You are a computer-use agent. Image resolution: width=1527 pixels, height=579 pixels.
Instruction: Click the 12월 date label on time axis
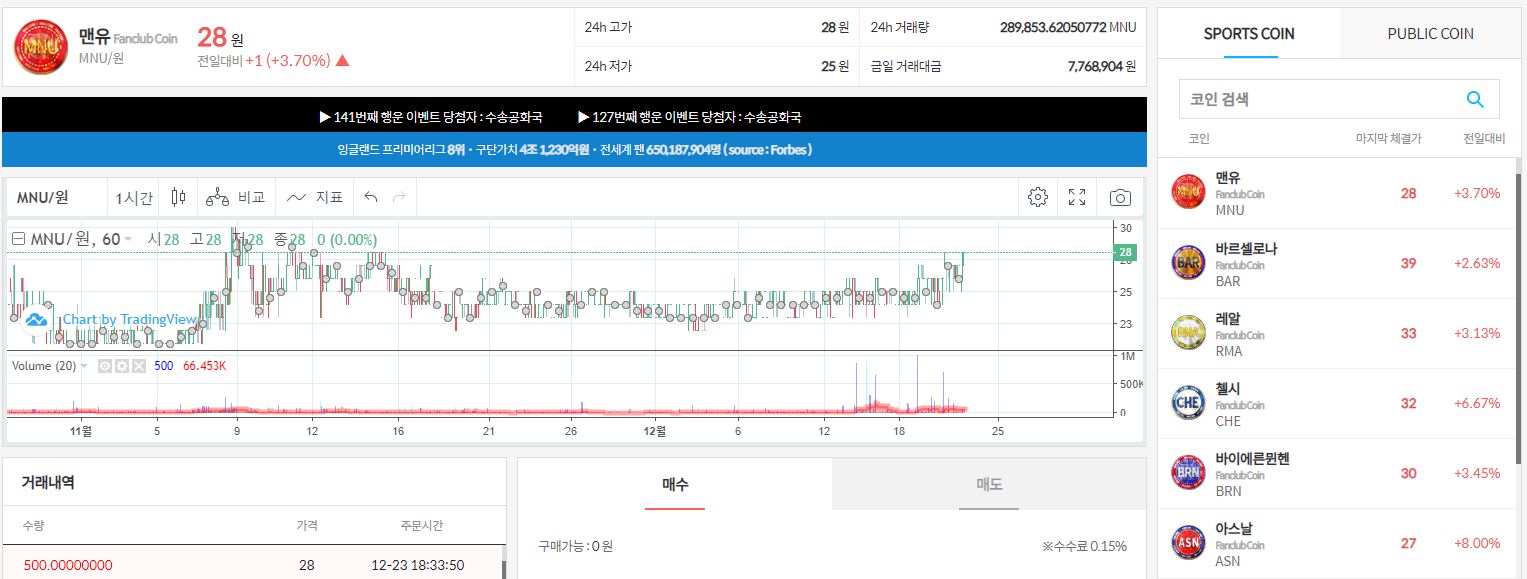(x=654, y=431)
